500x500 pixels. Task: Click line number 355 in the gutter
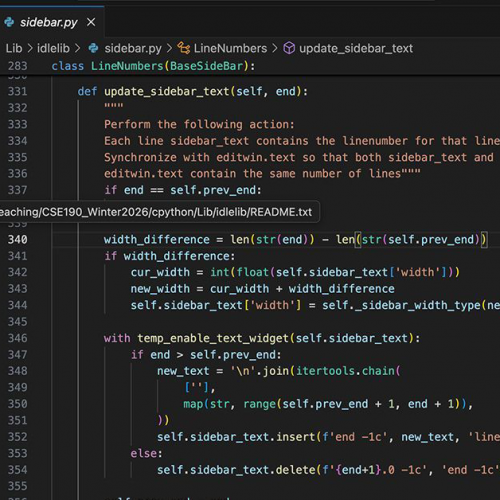click(17, 486)
